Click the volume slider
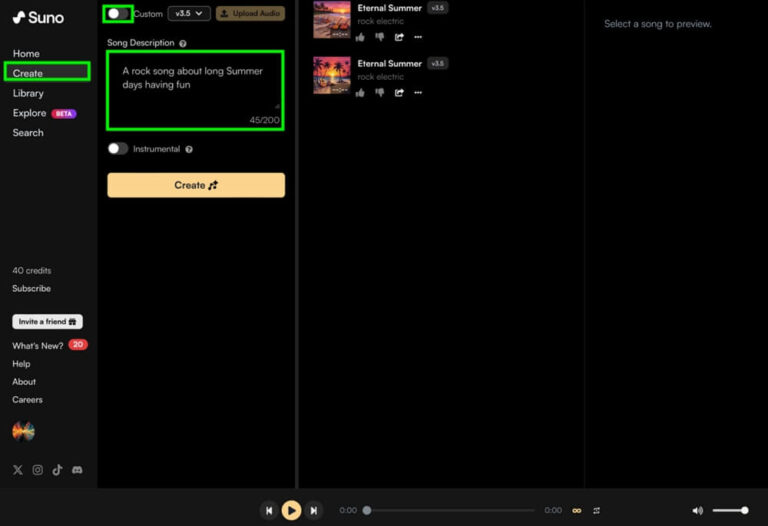Image resolution: width=768 pixels, height=526 pixels. 730,510
